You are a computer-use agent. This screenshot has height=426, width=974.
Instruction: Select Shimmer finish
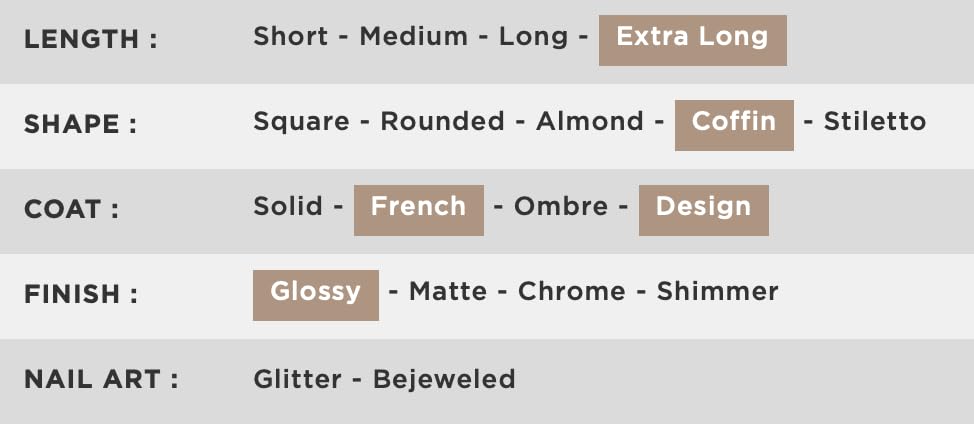coord(717,291)
